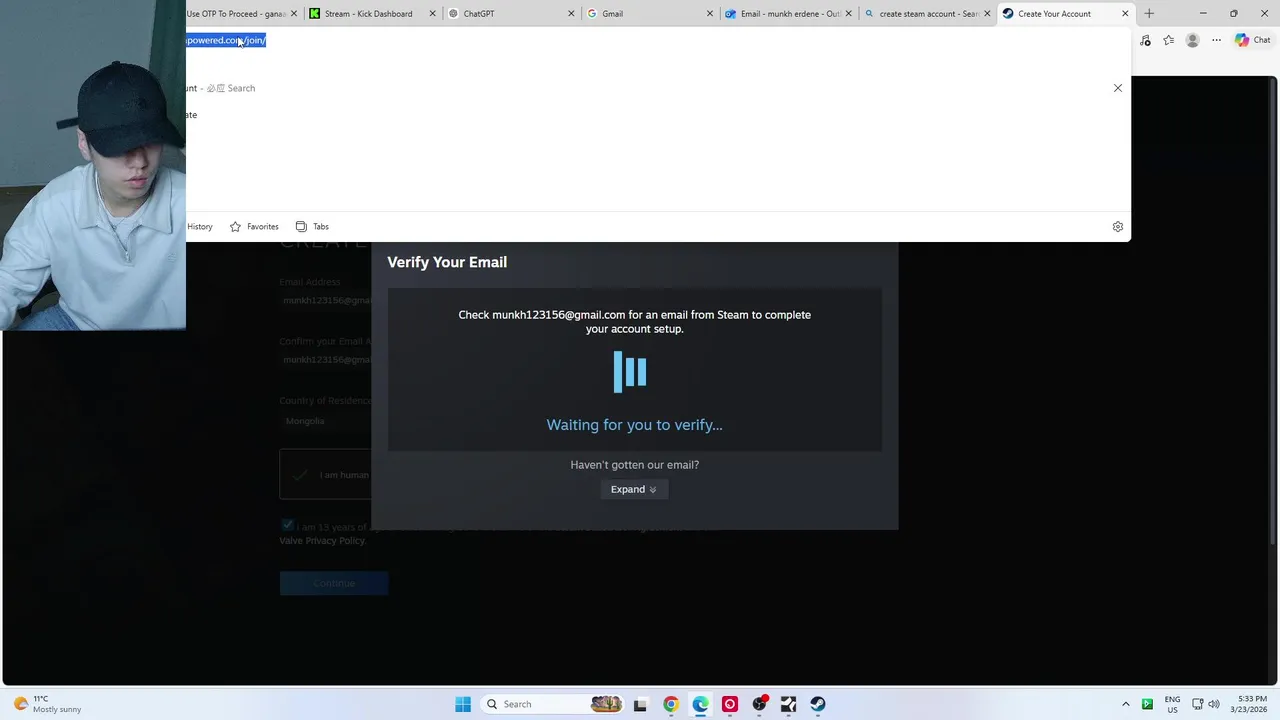Open Google Chrome from the taskbar

click(x=670, y=704)
